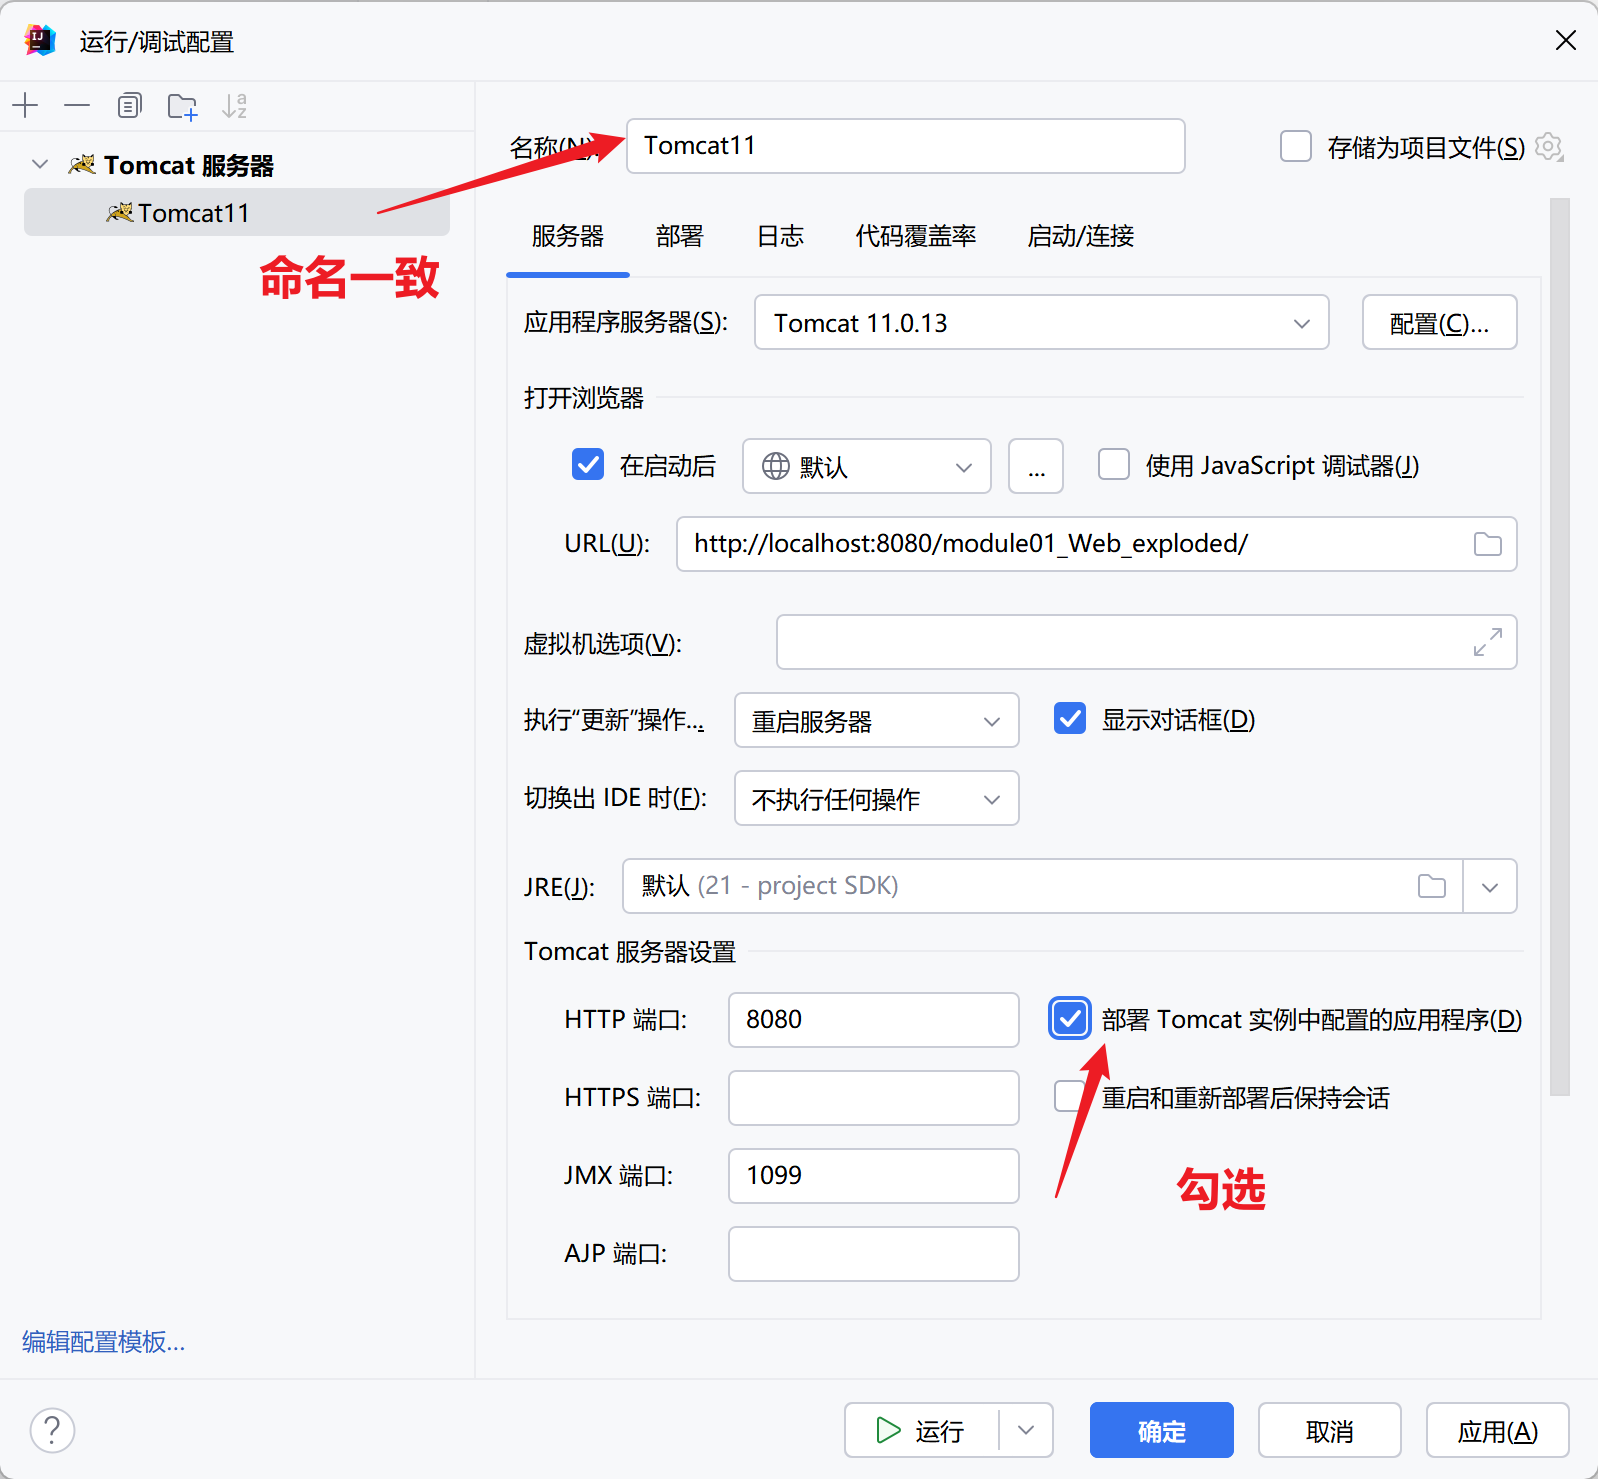The width and height of the screenshot is (1598, 1479).
Task: Switch to the 服务器 tab
Action: [x=568, y=236]
